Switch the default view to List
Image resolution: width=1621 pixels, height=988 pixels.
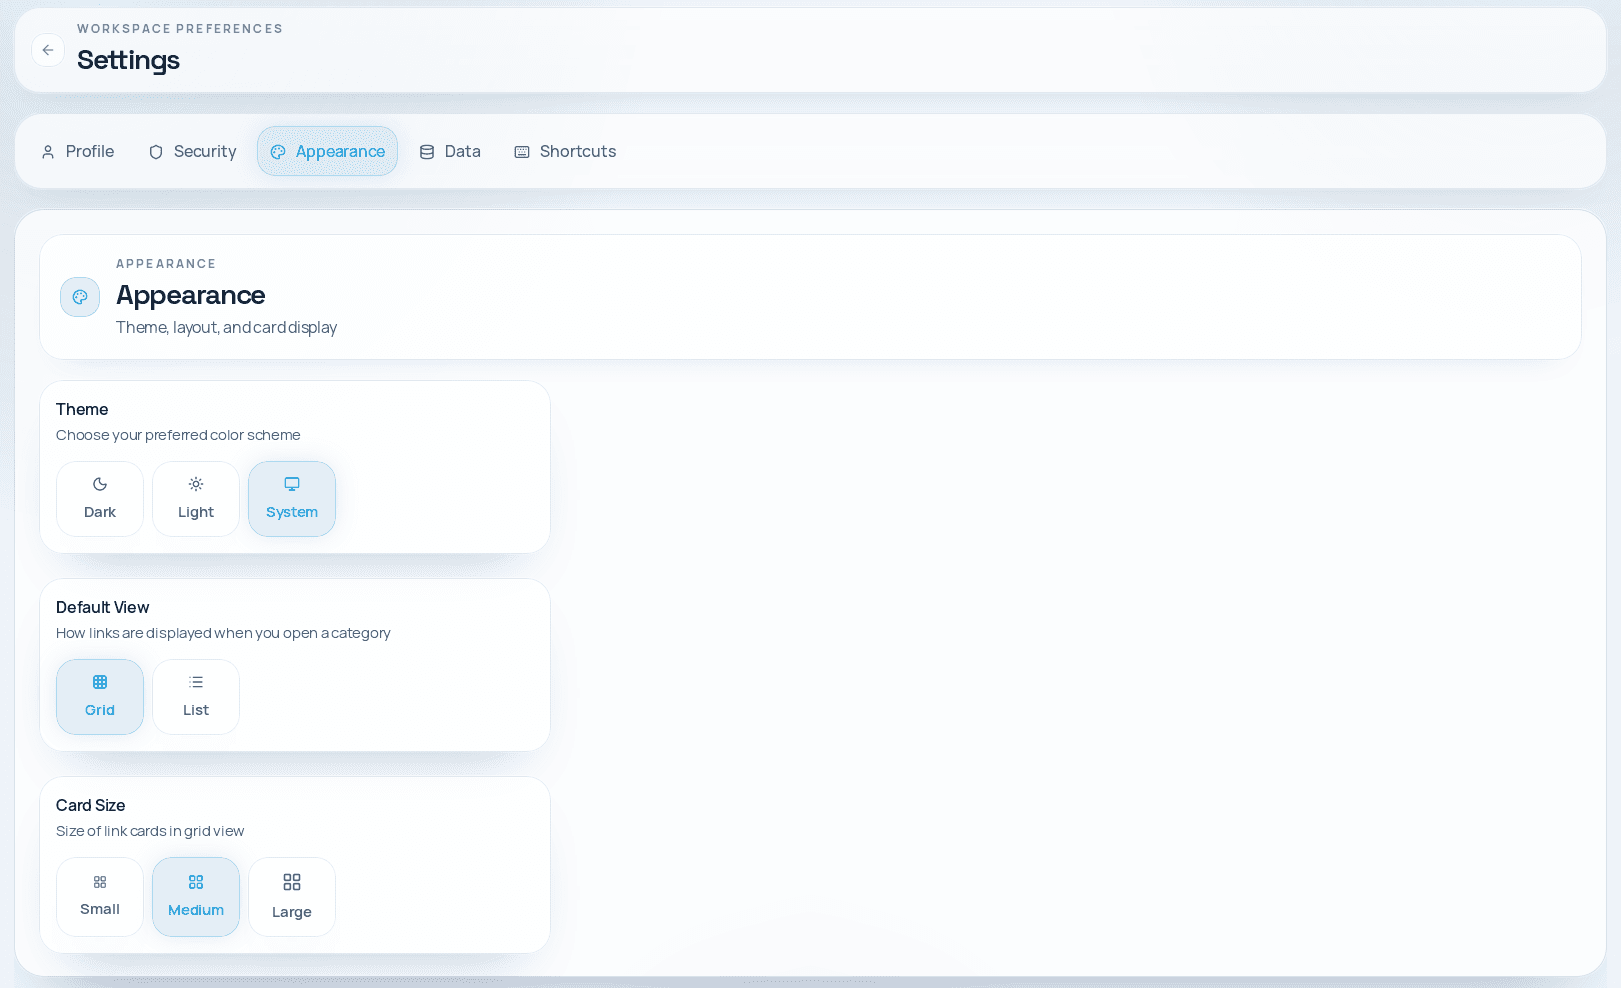195,697
